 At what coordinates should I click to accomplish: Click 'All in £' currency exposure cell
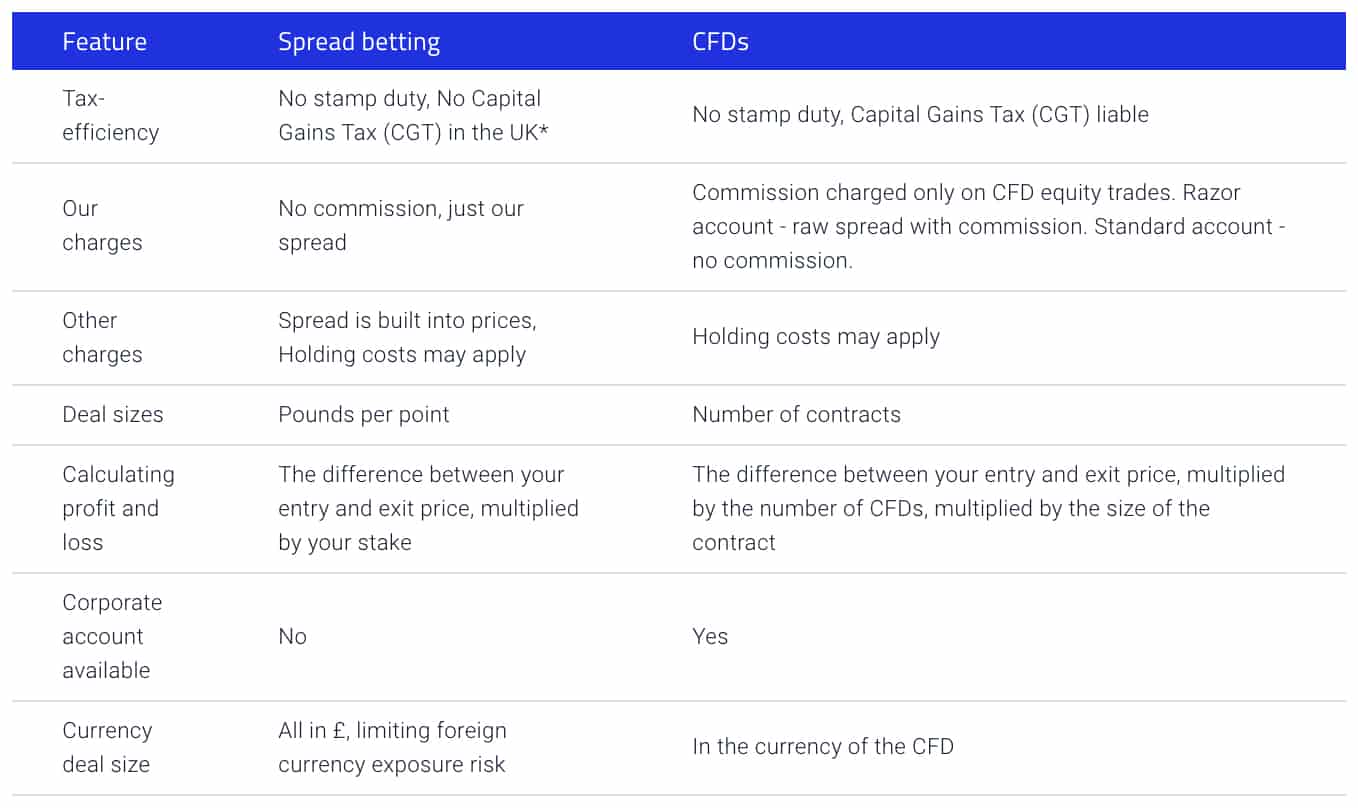coord(392,747)
